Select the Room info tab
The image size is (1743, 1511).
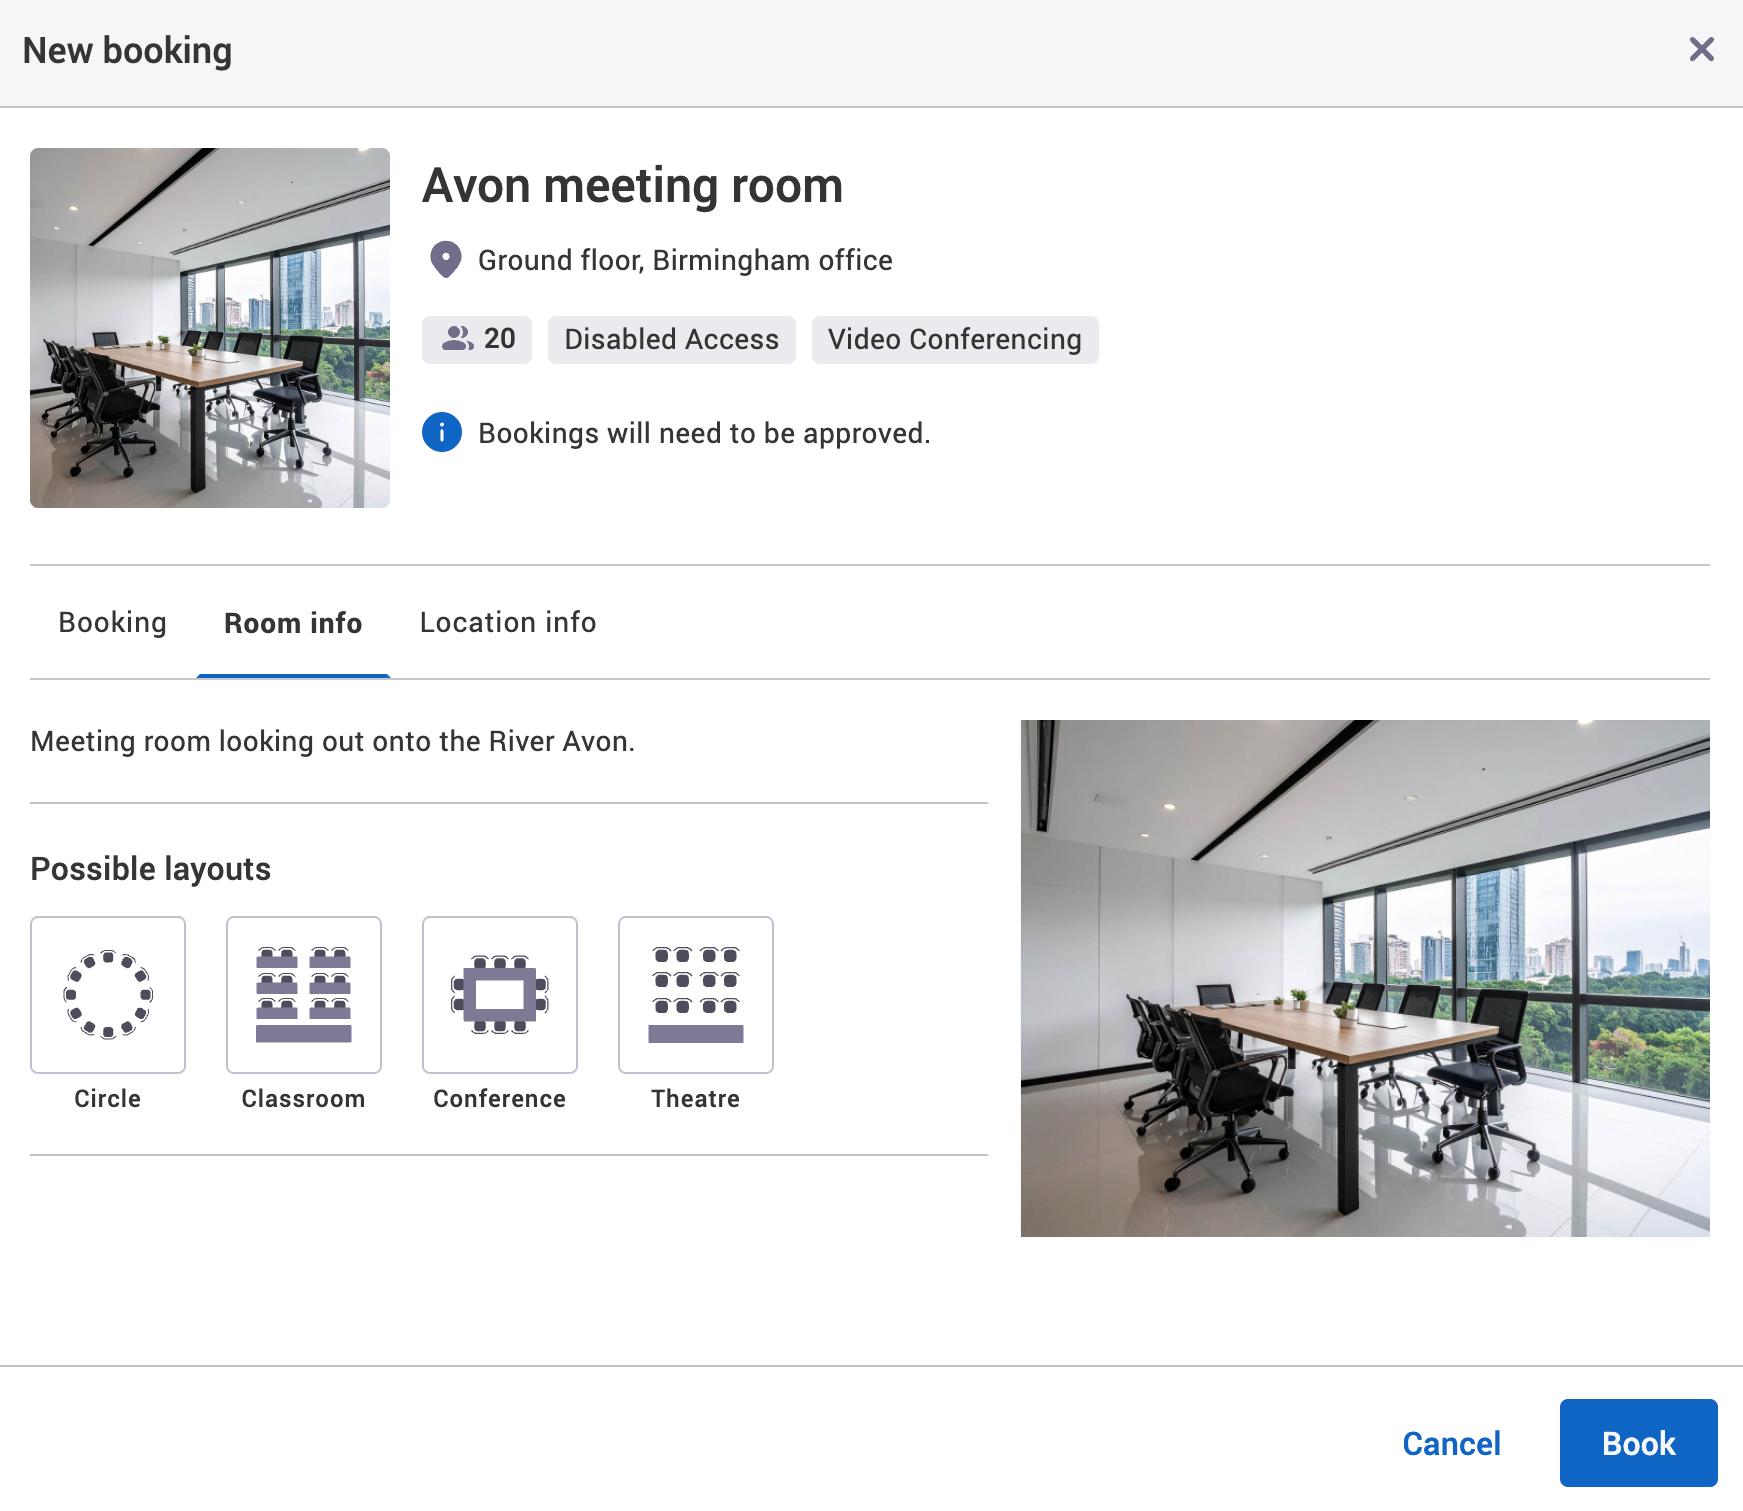pos(292,622)
